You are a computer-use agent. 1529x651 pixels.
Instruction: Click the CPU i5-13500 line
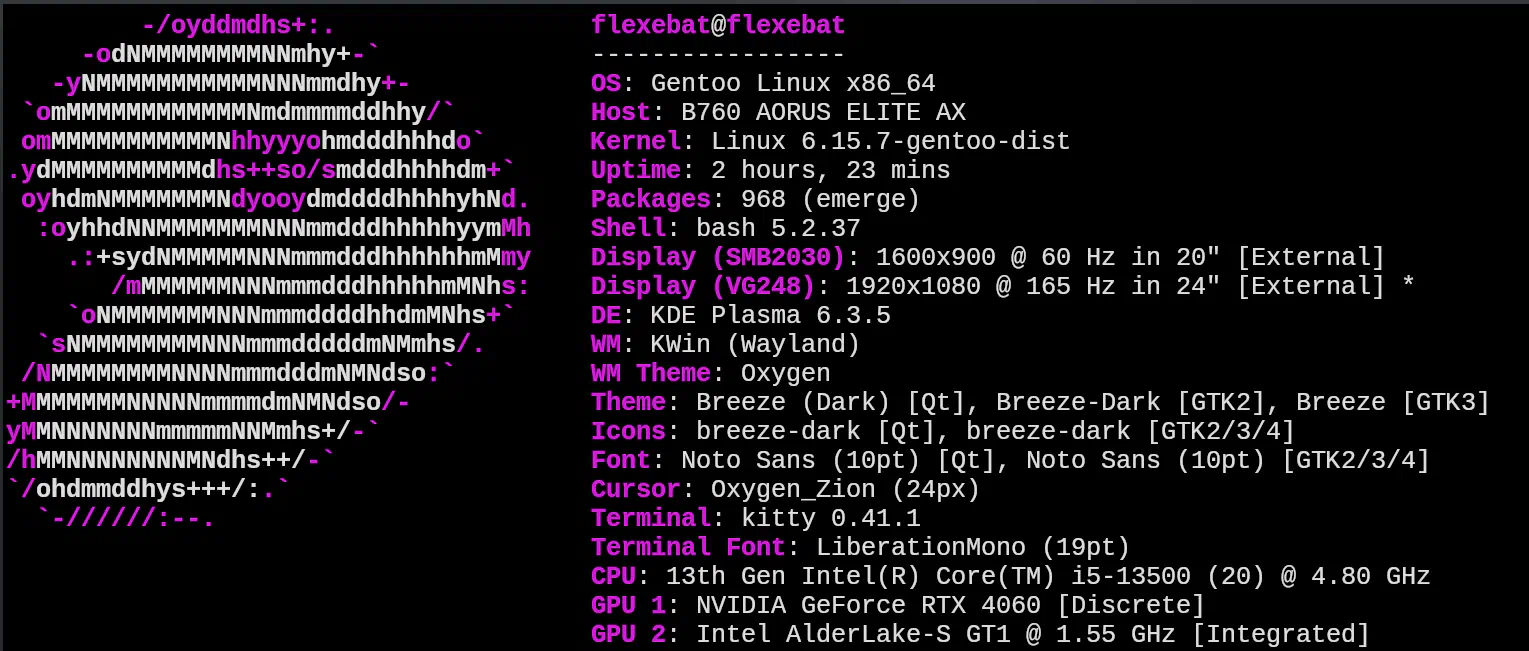(1011, 576)
